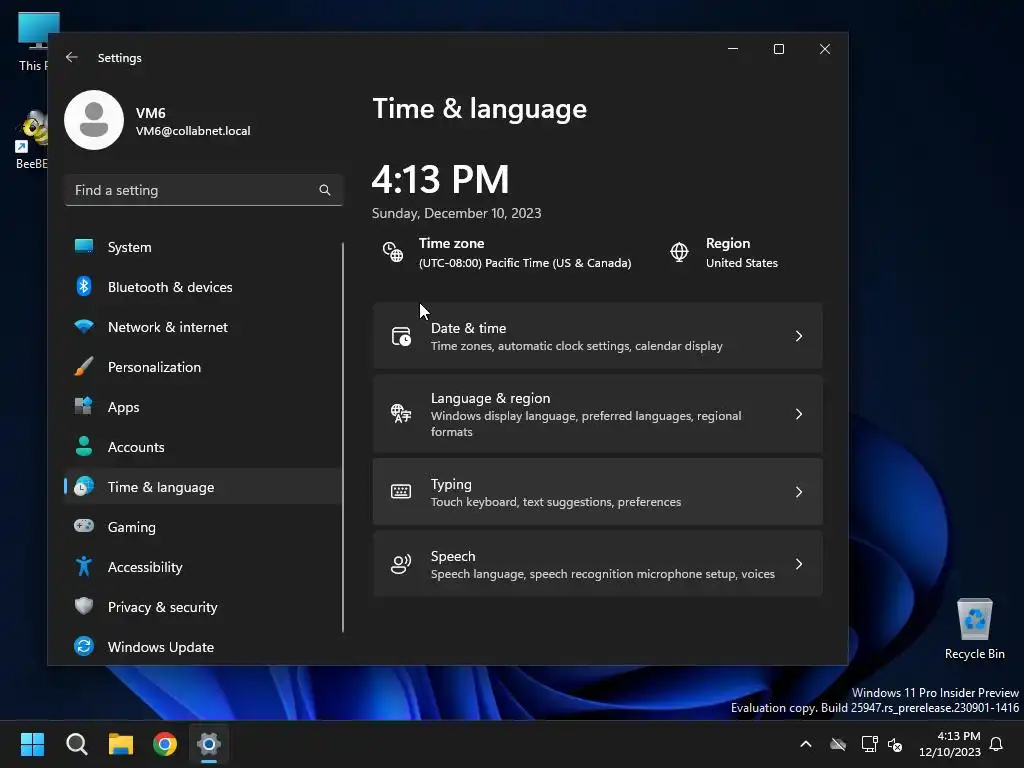Launch Google Chrome from taskbar

(165, 744)
